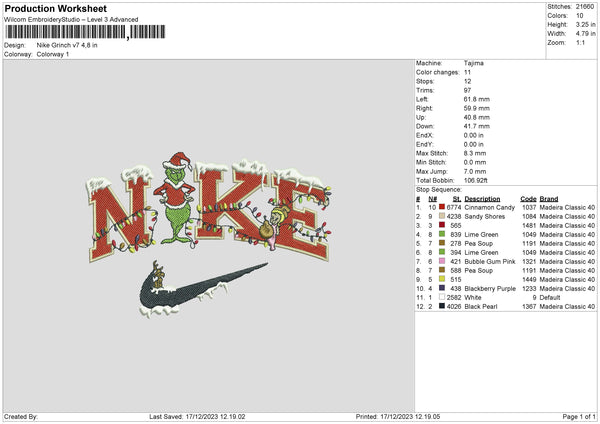Click the Colors value 10
Image resolution: width=600 pixels, height=424 pixels.
tap(580, 16)
